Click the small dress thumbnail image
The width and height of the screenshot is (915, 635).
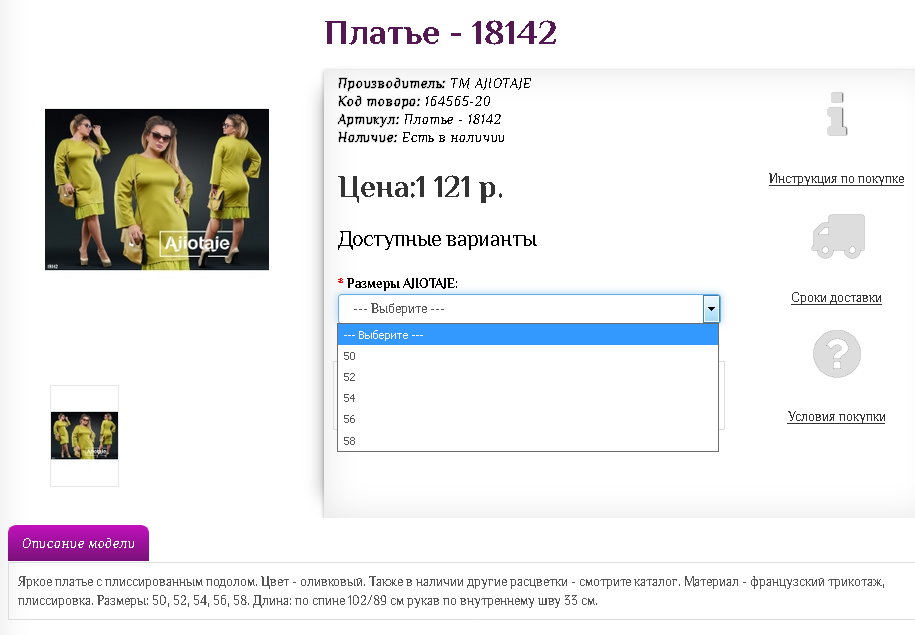click(x=85, y=436)
